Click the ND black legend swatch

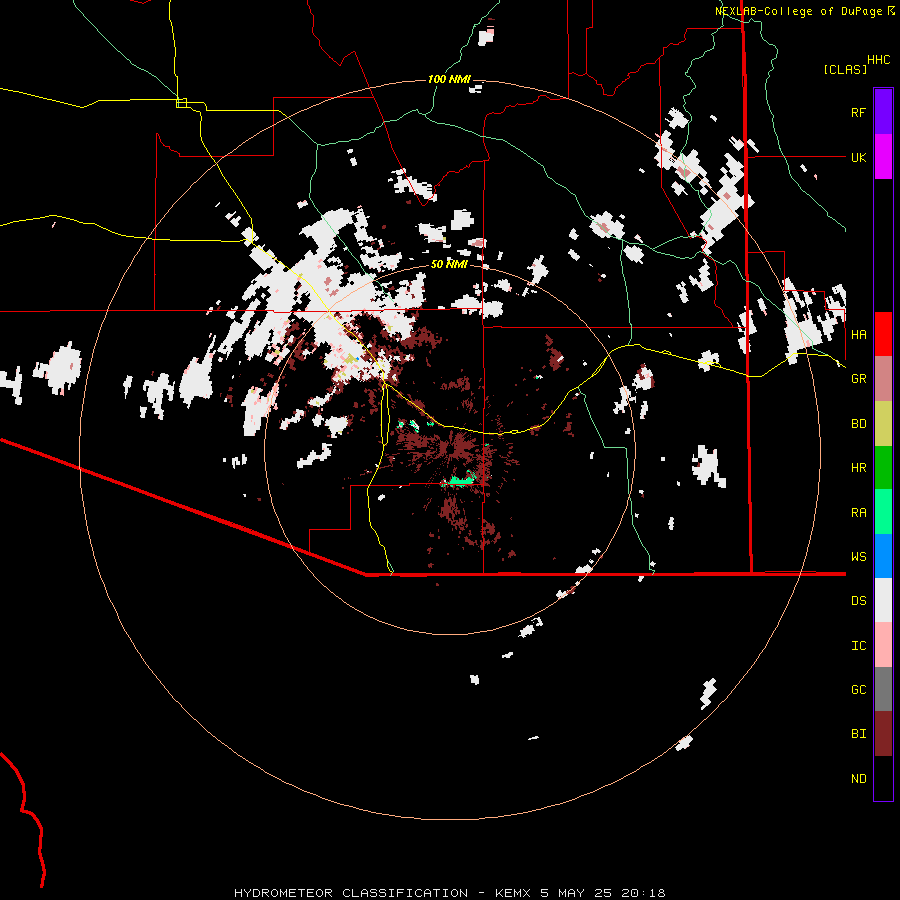[x=883, y=778]
